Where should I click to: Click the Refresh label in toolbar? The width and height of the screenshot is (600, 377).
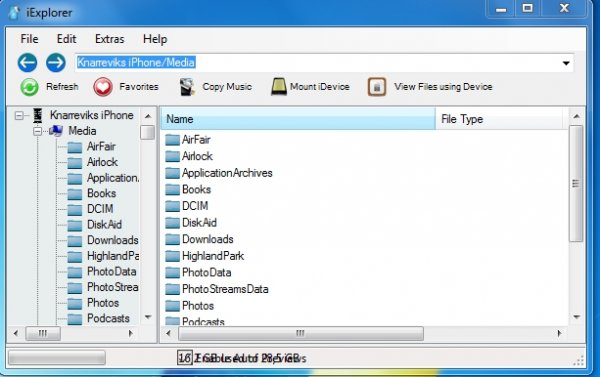62,87
